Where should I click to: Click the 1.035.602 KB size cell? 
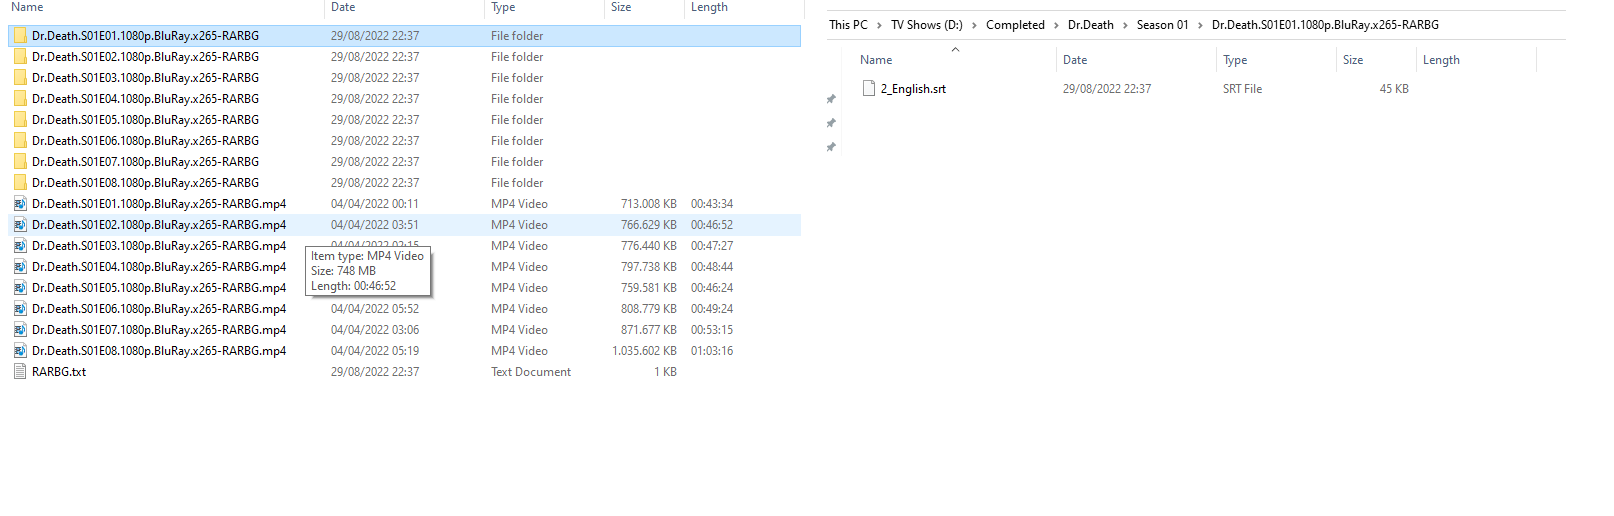tap(644, 351)
